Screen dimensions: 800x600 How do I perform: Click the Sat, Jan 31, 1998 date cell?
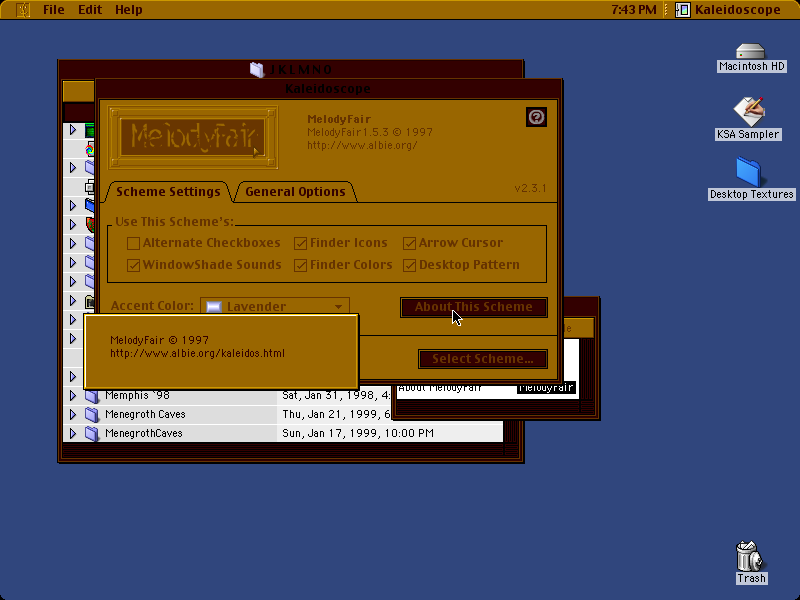(x=336, y=395)
